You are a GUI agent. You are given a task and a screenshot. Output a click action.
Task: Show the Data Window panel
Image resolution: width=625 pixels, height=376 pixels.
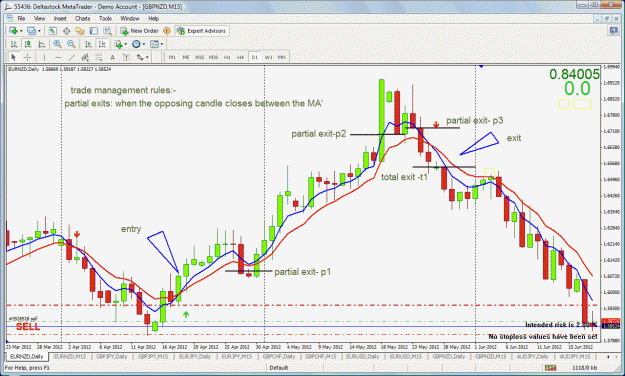pyautogui.click(x=67, y=31)
